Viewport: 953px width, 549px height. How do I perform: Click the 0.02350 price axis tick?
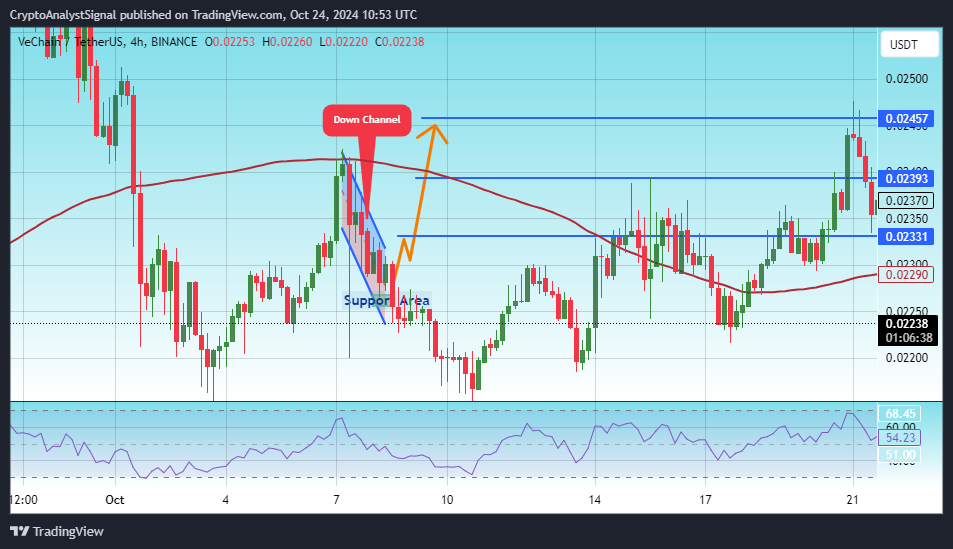click(906, 218)
